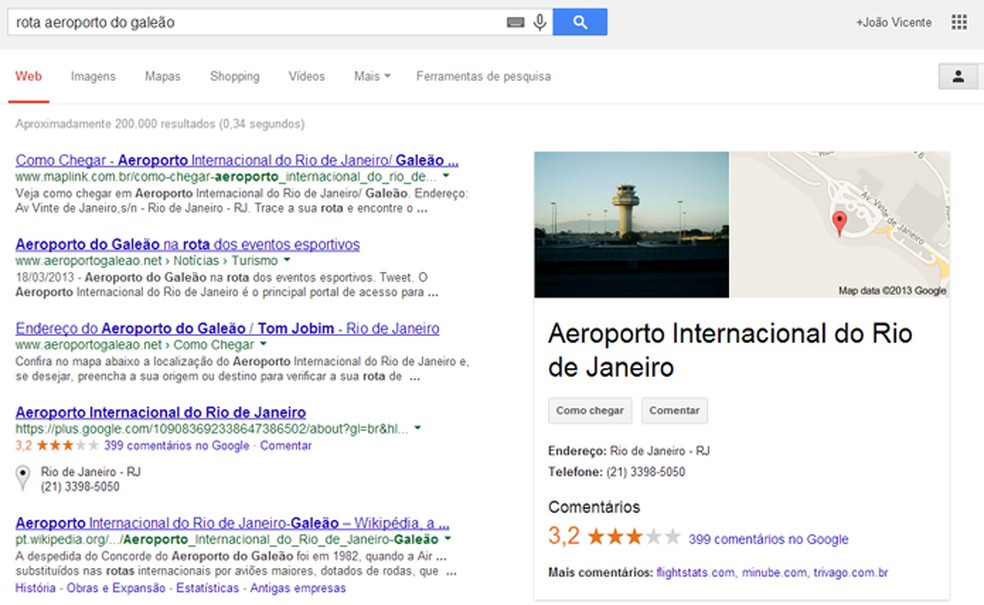Click the voice search microphone icon
The height and width of the screenshot is (605, 984).
tap(540, 21)
